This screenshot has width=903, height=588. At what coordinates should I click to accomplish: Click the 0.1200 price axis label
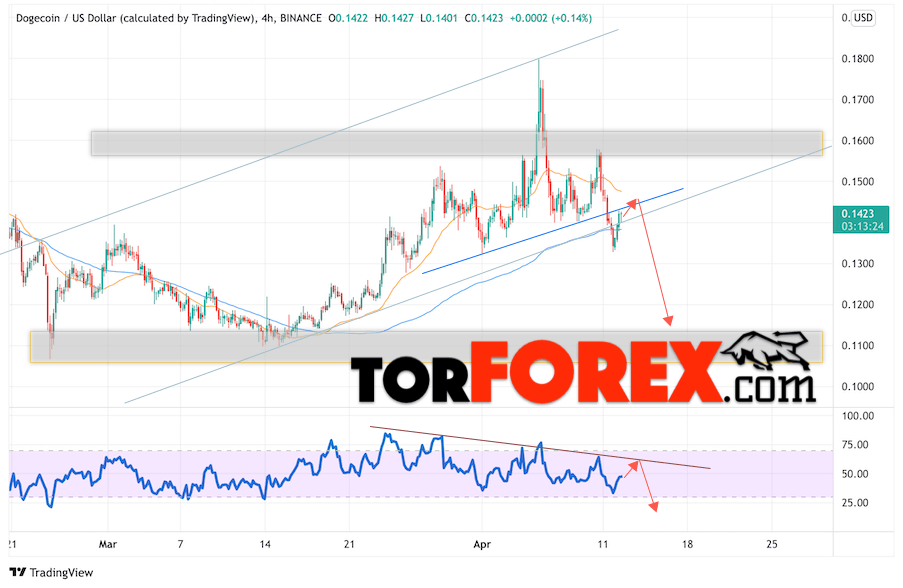coord(858,305)
